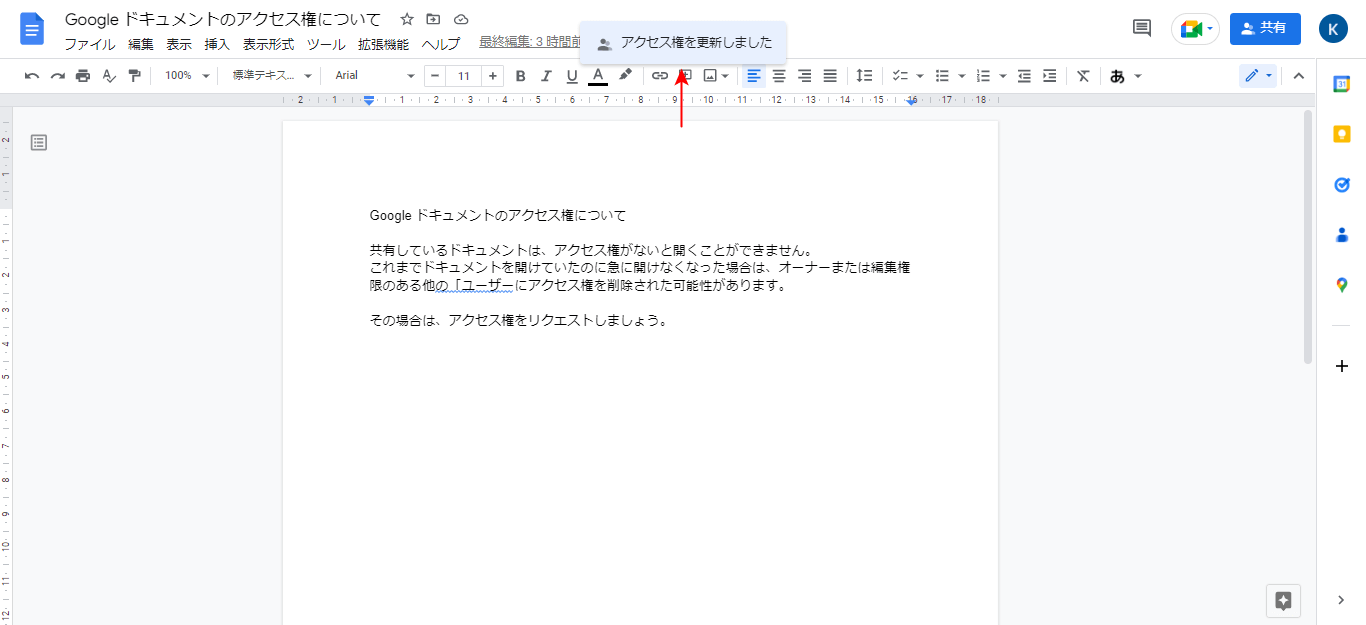
Task: Star the document title
Action: [406, 19]
